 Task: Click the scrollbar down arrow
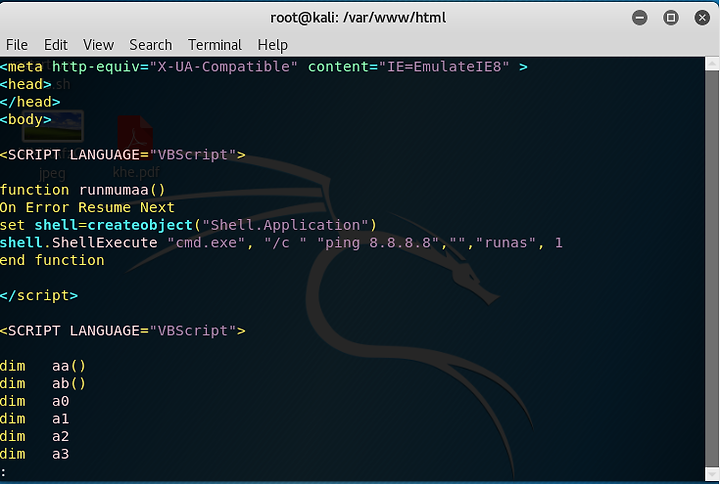pyautogui.click(x=712, y=473)
